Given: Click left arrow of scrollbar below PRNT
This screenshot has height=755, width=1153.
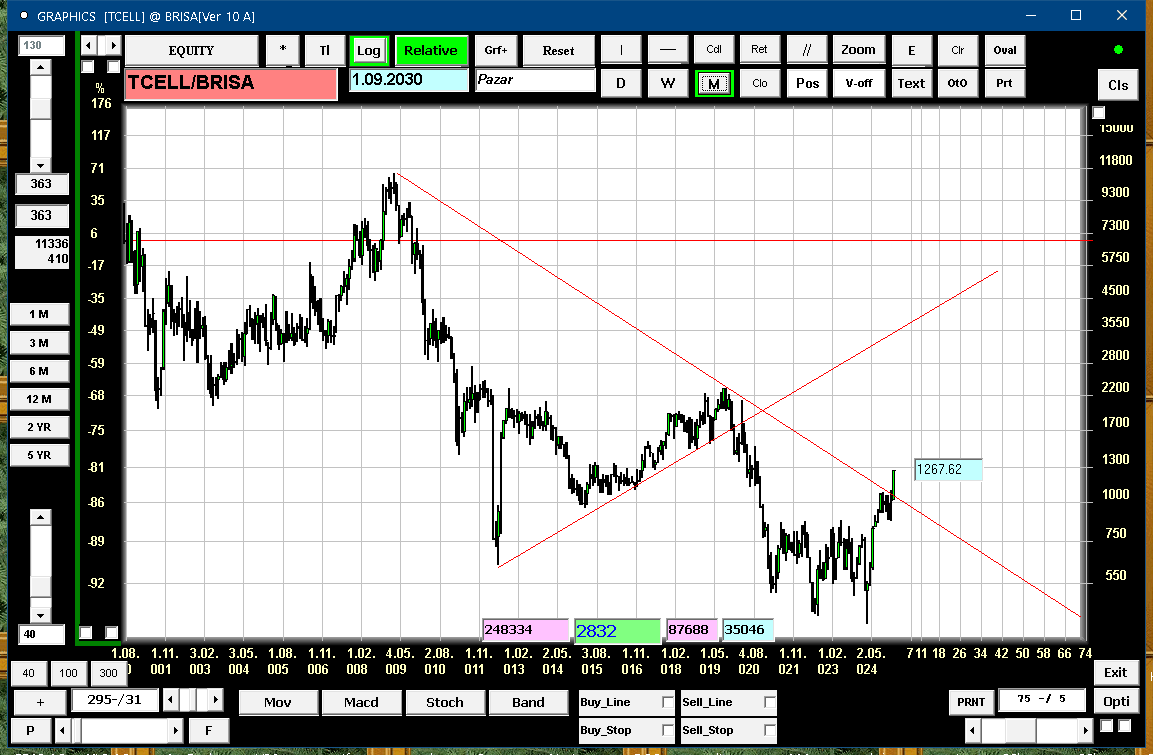Looking at the screenshot, I should click(x=972, y=731).
